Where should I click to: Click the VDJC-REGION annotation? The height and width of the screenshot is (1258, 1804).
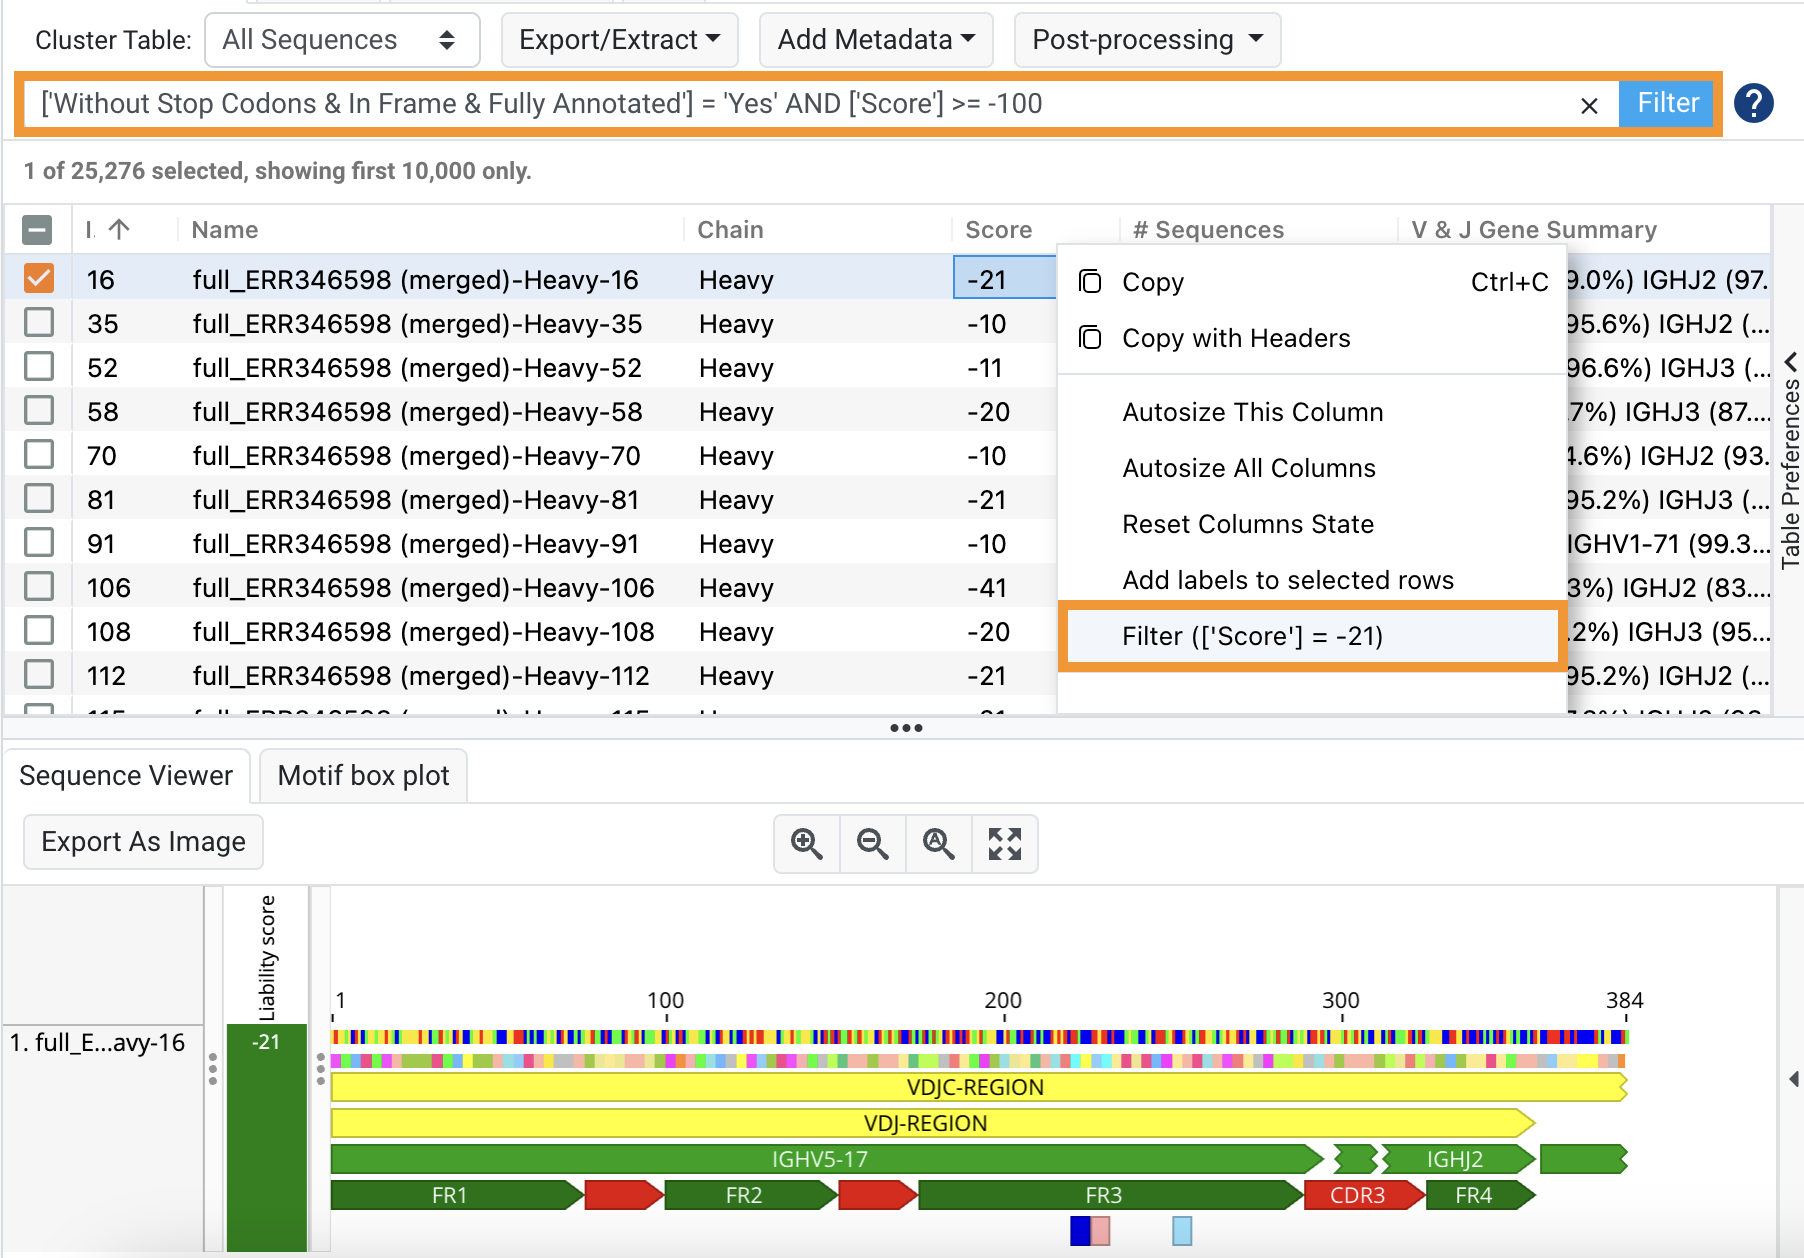978,1087
